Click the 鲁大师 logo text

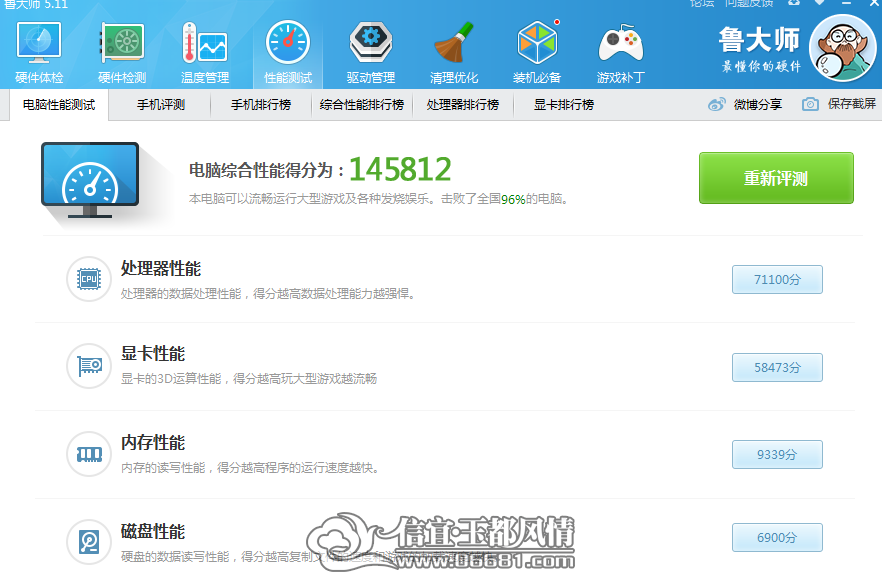[x=759, y=40]
